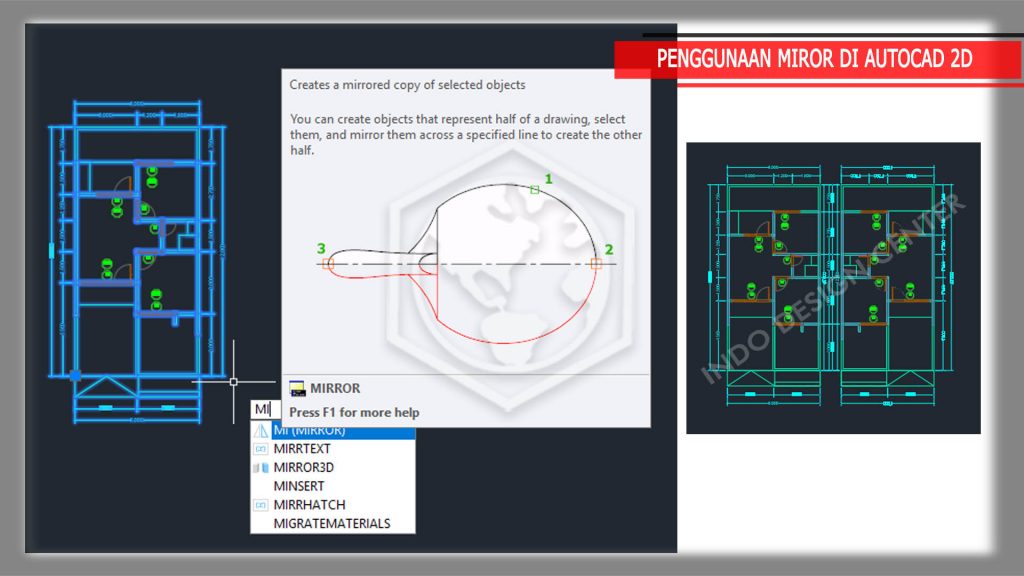The height and width of the screenshot is (576, 1024).
Task: Click mirror point 2 marker in illustration
Action: tap(596, 263)
